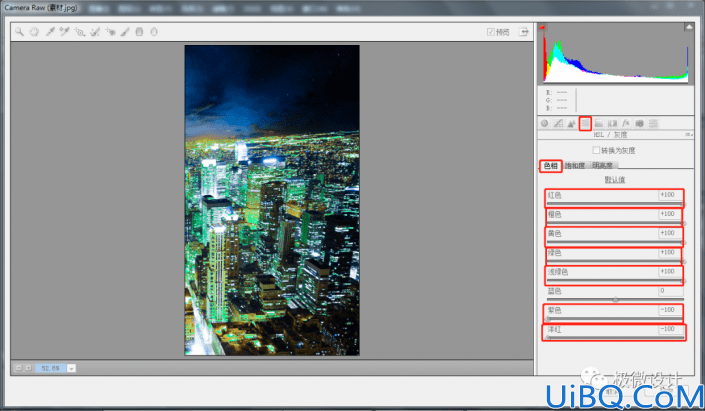Click the zoom percentage field
This screenshot has height=411, width=705.
coord(51,368)
